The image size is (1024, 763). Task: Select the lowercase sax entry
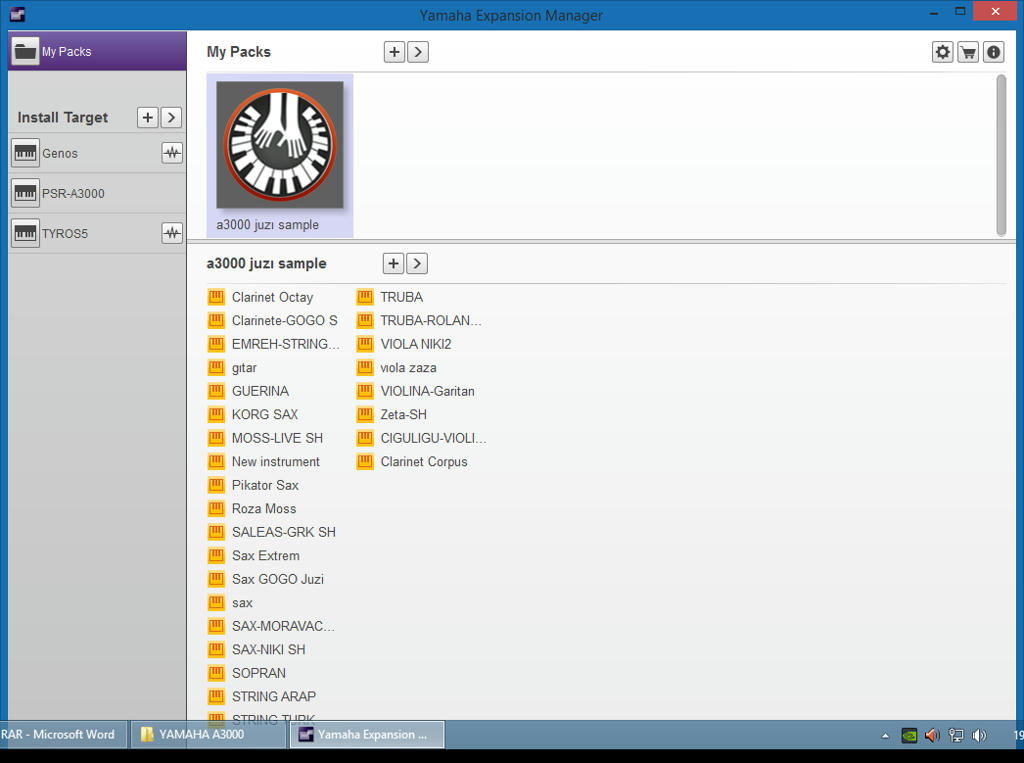231,603
